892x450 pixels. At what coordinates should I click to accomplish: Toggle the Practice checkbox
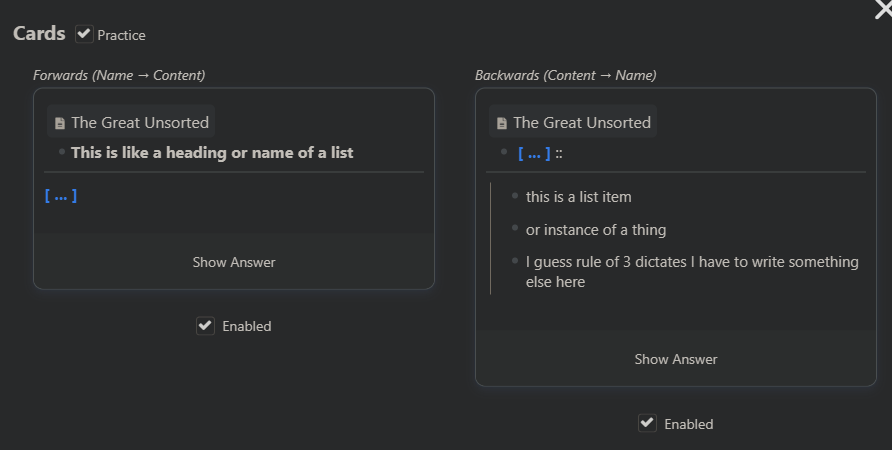click(85, 34)
